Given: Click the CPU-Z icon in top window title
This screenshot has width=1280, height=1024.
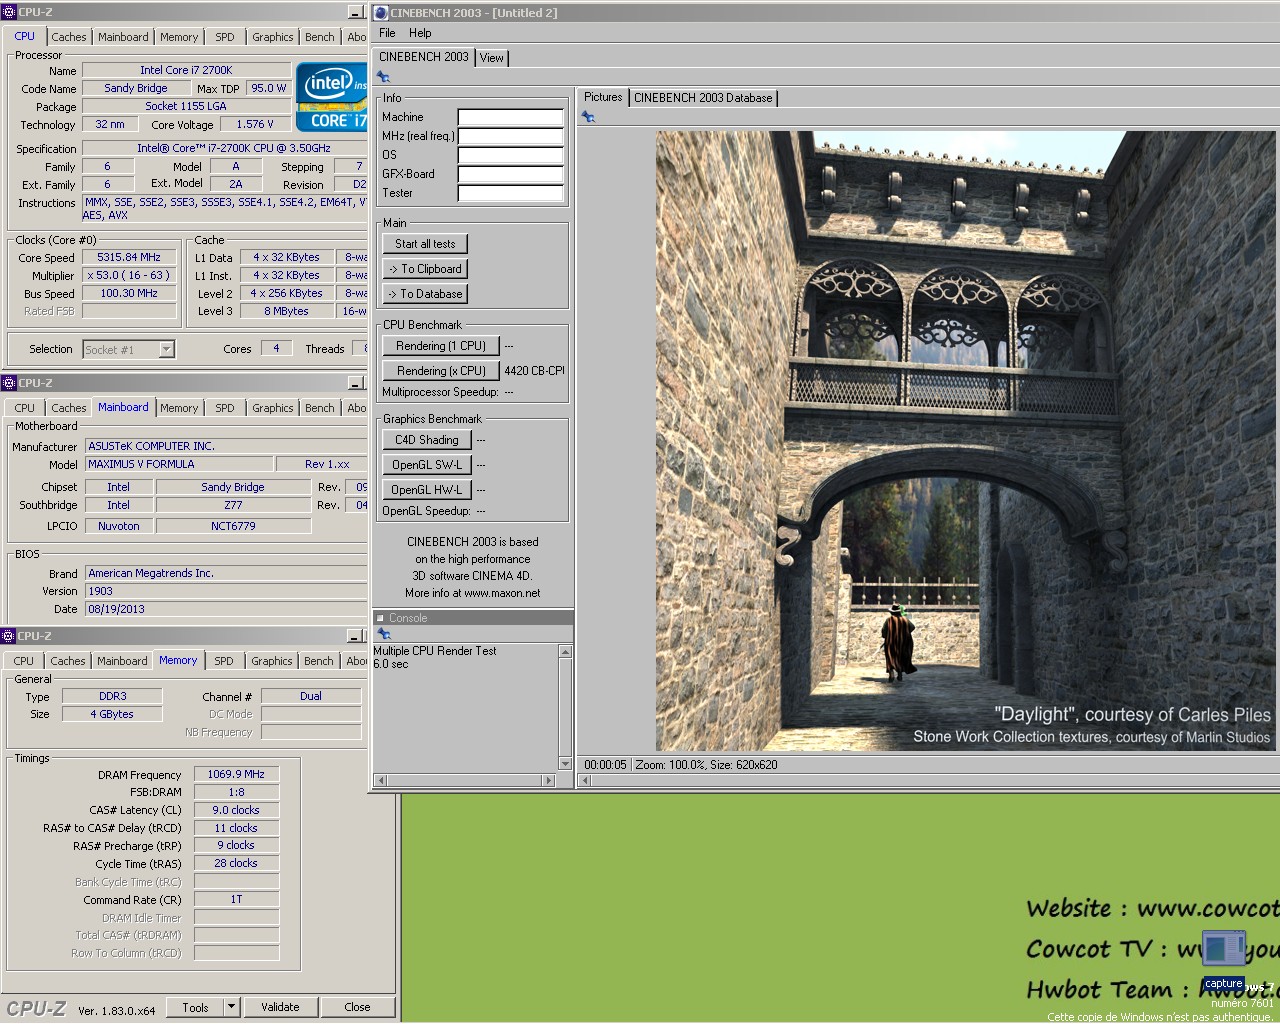Looking at the screenshot, I should 9,12.
